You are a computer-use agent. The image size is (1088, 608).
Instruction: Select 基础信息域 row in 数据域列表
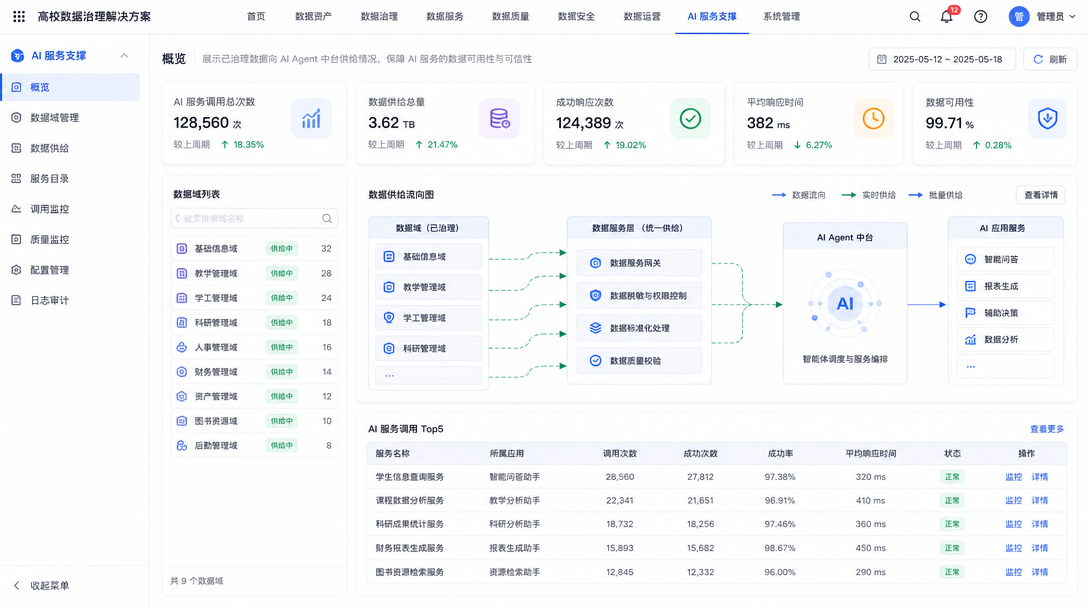[x=254, y=248]
